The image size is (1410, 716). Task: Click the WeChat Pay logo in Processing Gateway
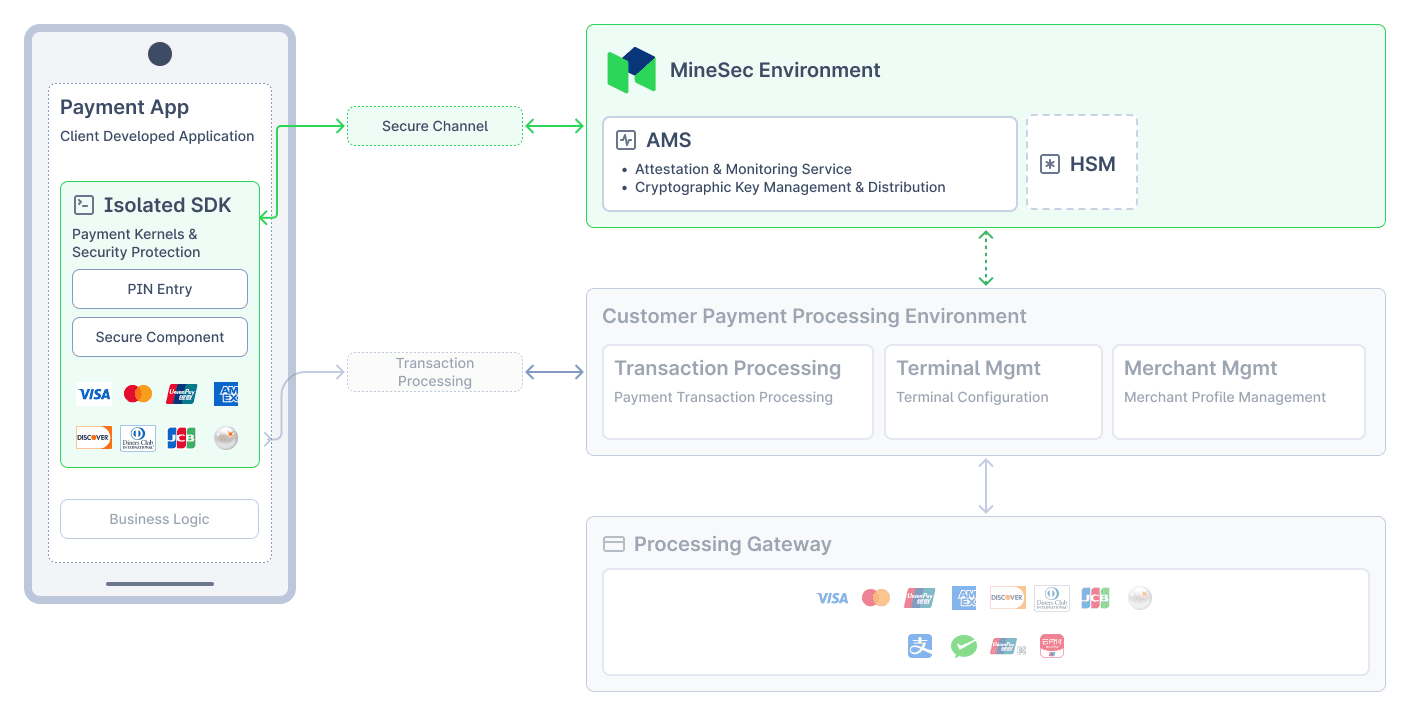click(x=964, y=646)
